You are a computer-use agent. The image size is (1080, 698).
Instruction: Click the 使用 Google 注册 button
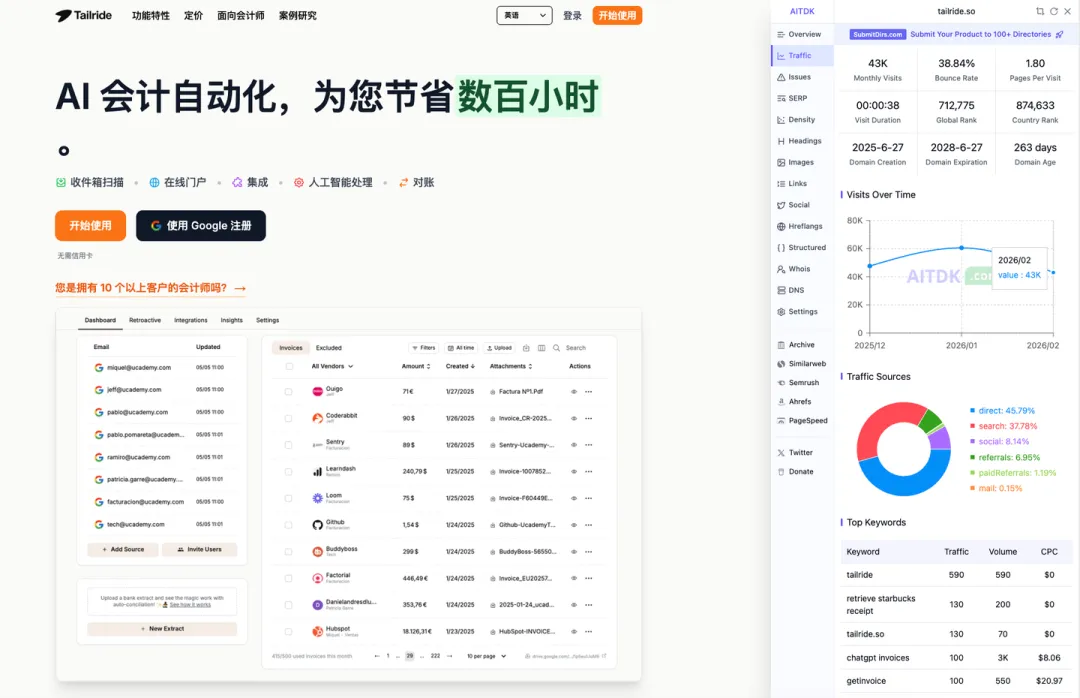200,225
